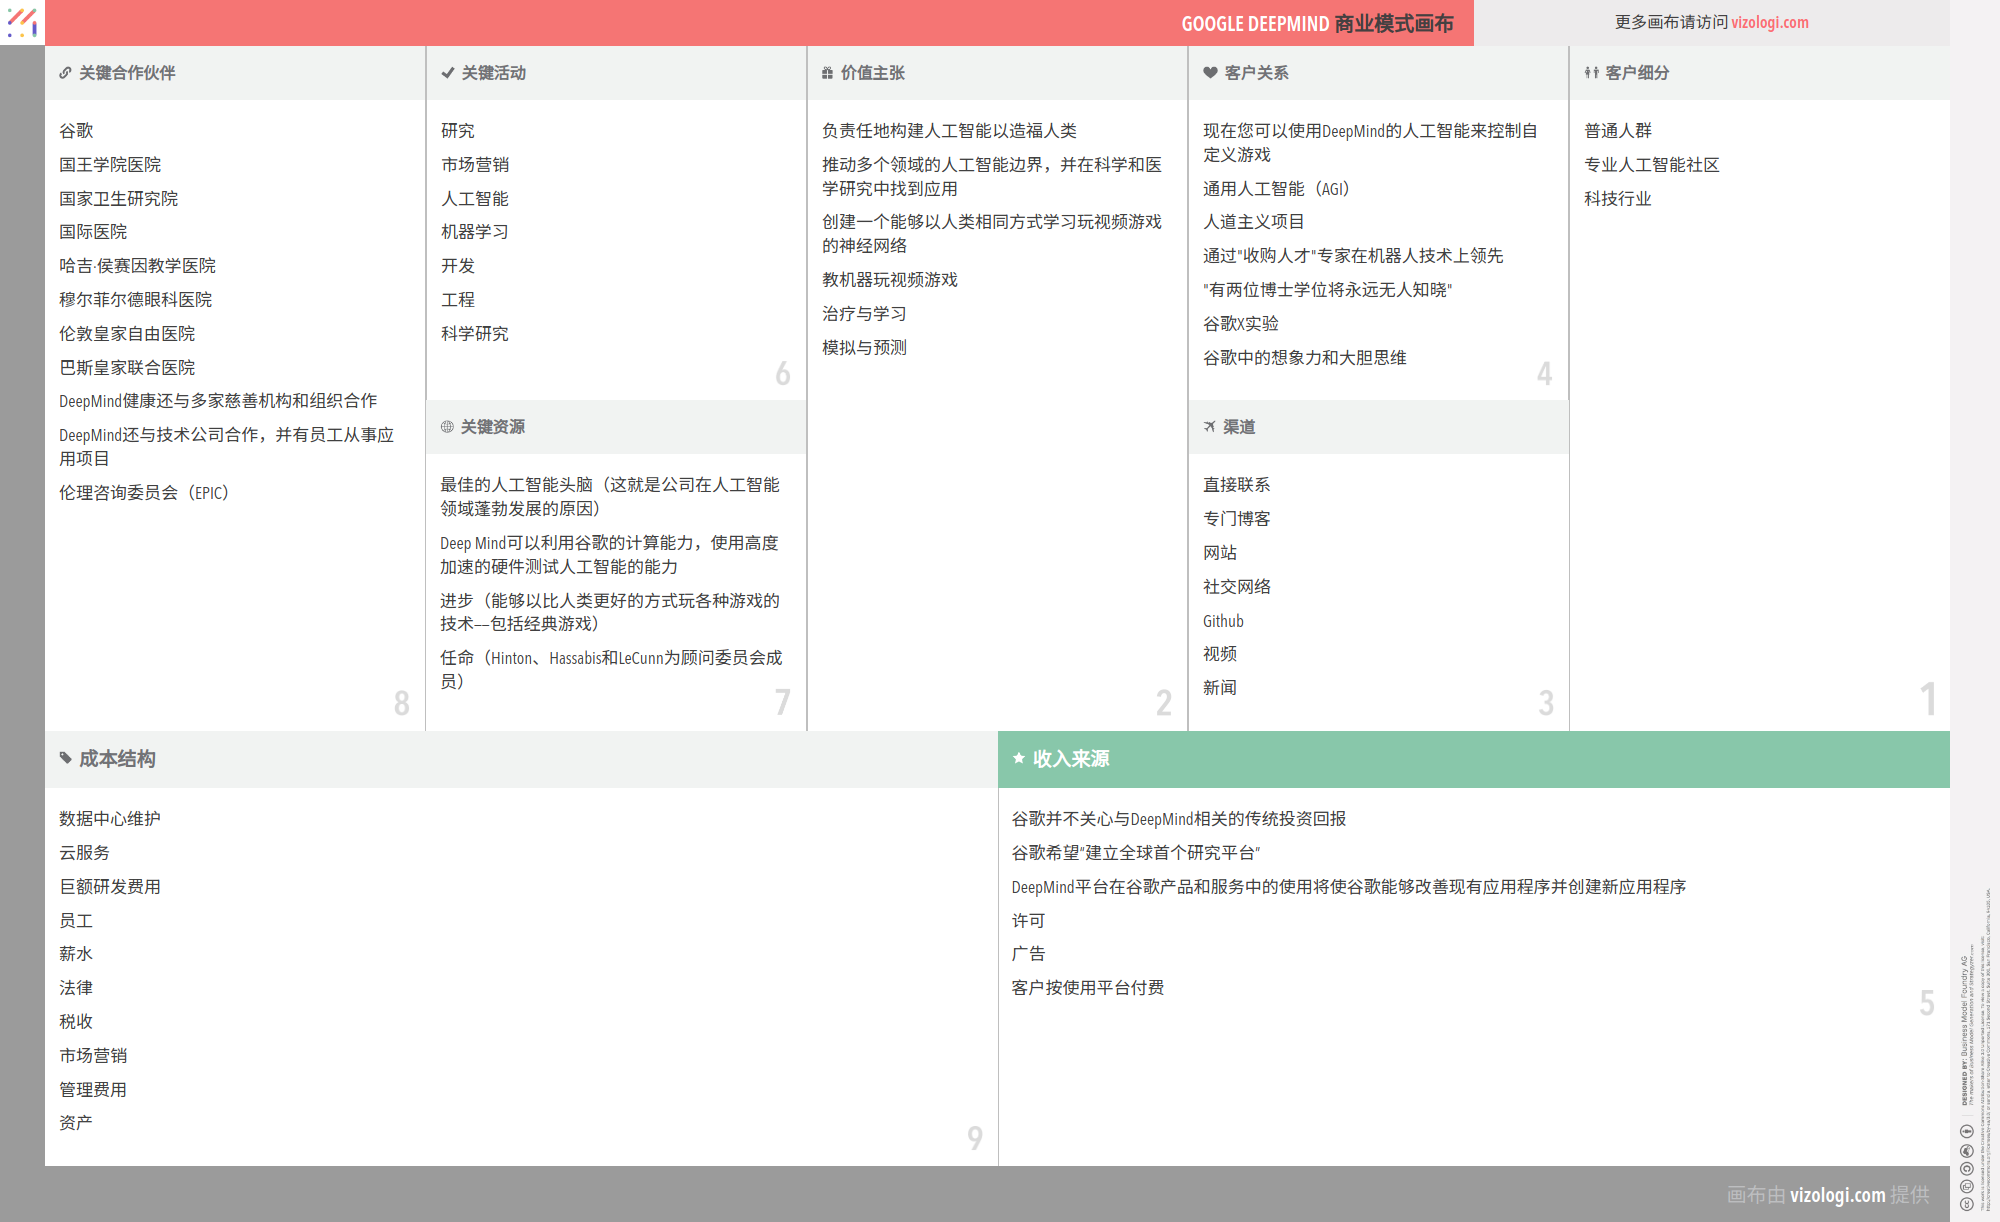Click the gift icon beside 价值主张
Screen dimensions: 2000x1222
(827, 73)
